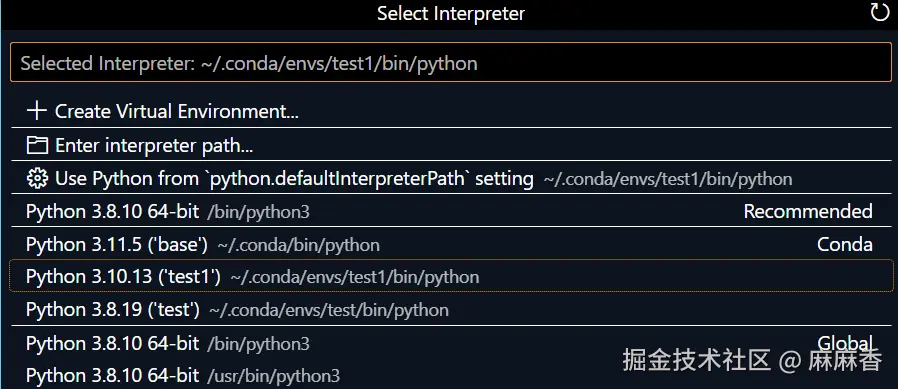The image size is (898, 389).
Task: Select Global Python 3.8.10 64-bit /bin/python3
Action: click(451, 343)
